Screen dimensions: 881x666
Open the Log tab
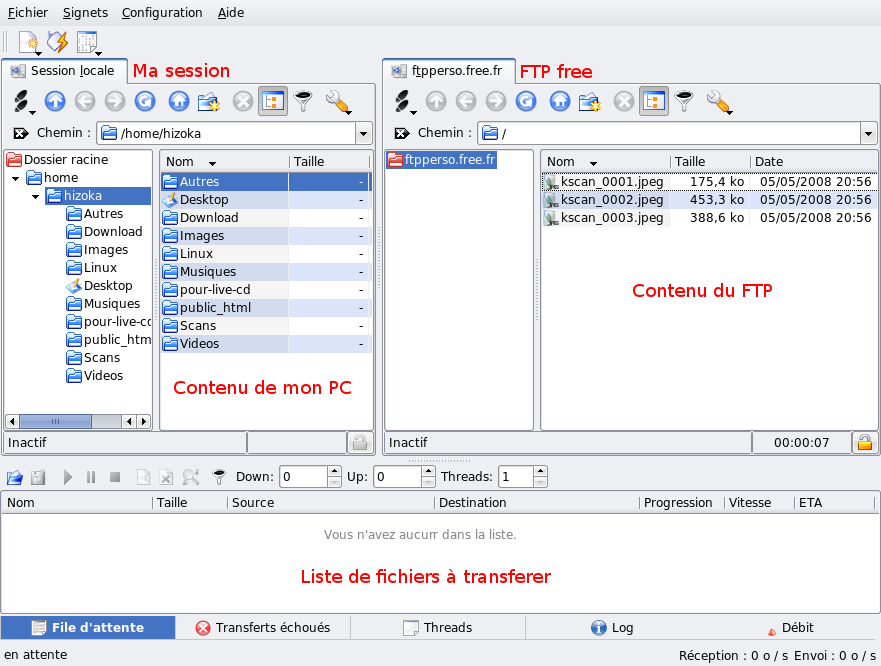pyautogui.click(x=612, y=628)
